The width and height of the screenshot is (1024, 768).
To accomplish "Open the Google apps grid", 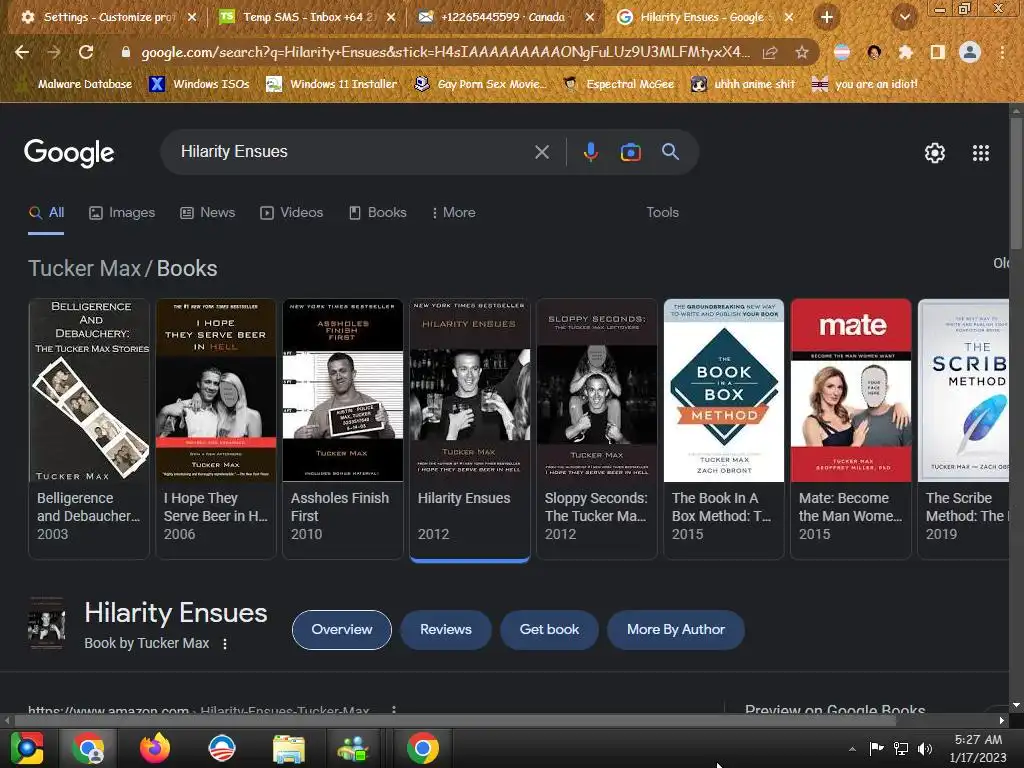I will click(980, 153).
